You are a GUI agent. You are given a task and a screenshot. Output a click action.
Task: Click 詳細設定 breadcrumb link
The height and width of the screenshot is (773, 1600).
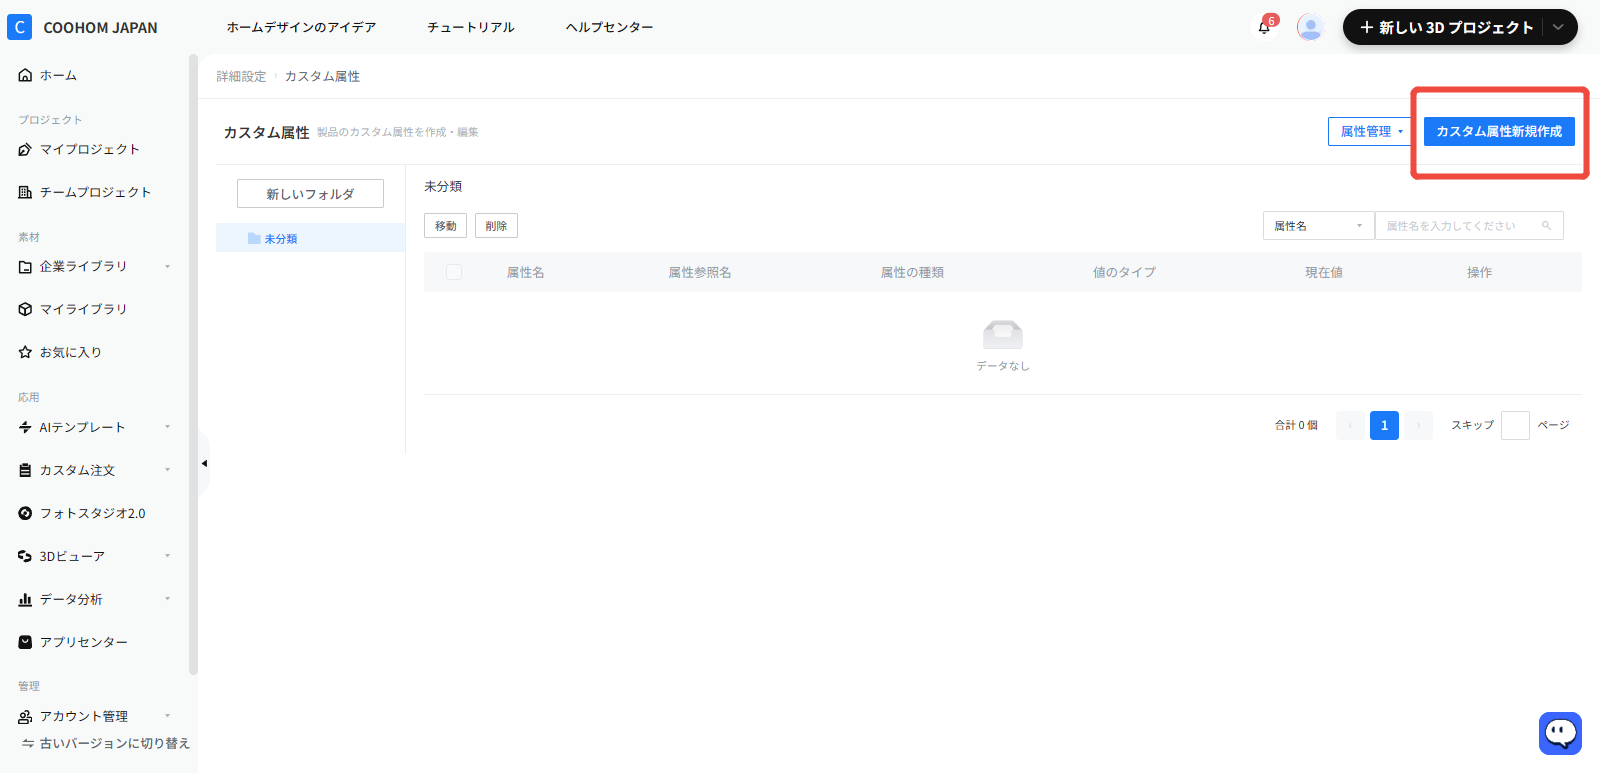pos(241,76)
